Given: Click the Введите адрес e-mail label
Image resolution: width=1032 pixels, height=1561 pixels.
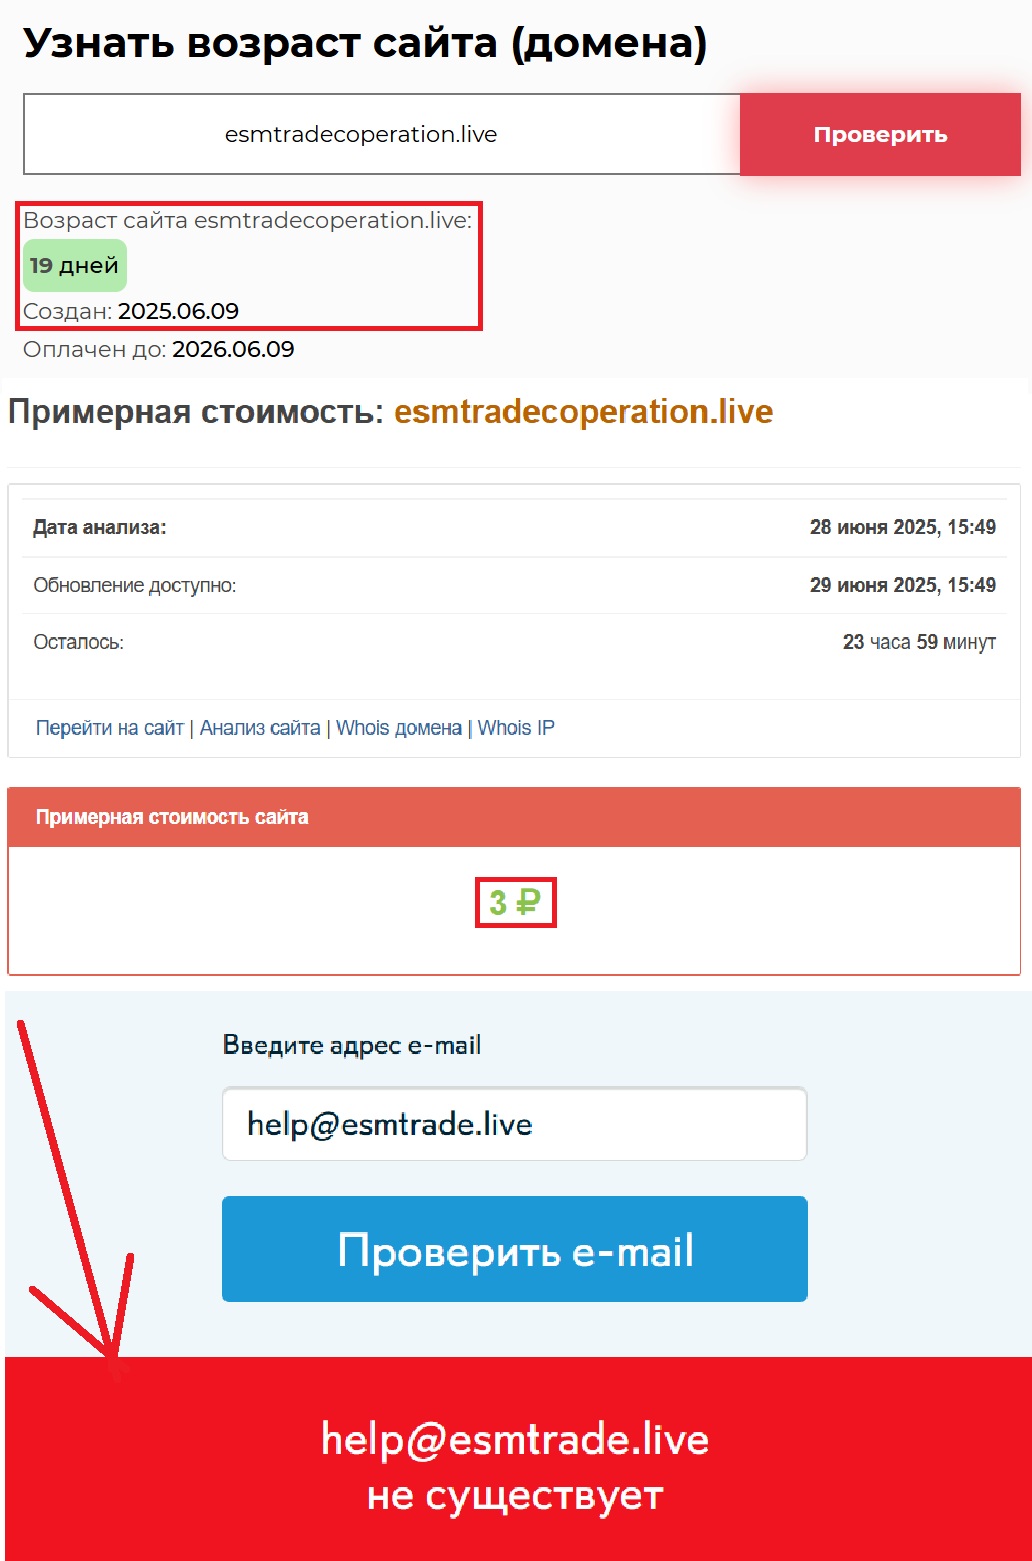Looking at the screenshot, I should pos(352,1046).
